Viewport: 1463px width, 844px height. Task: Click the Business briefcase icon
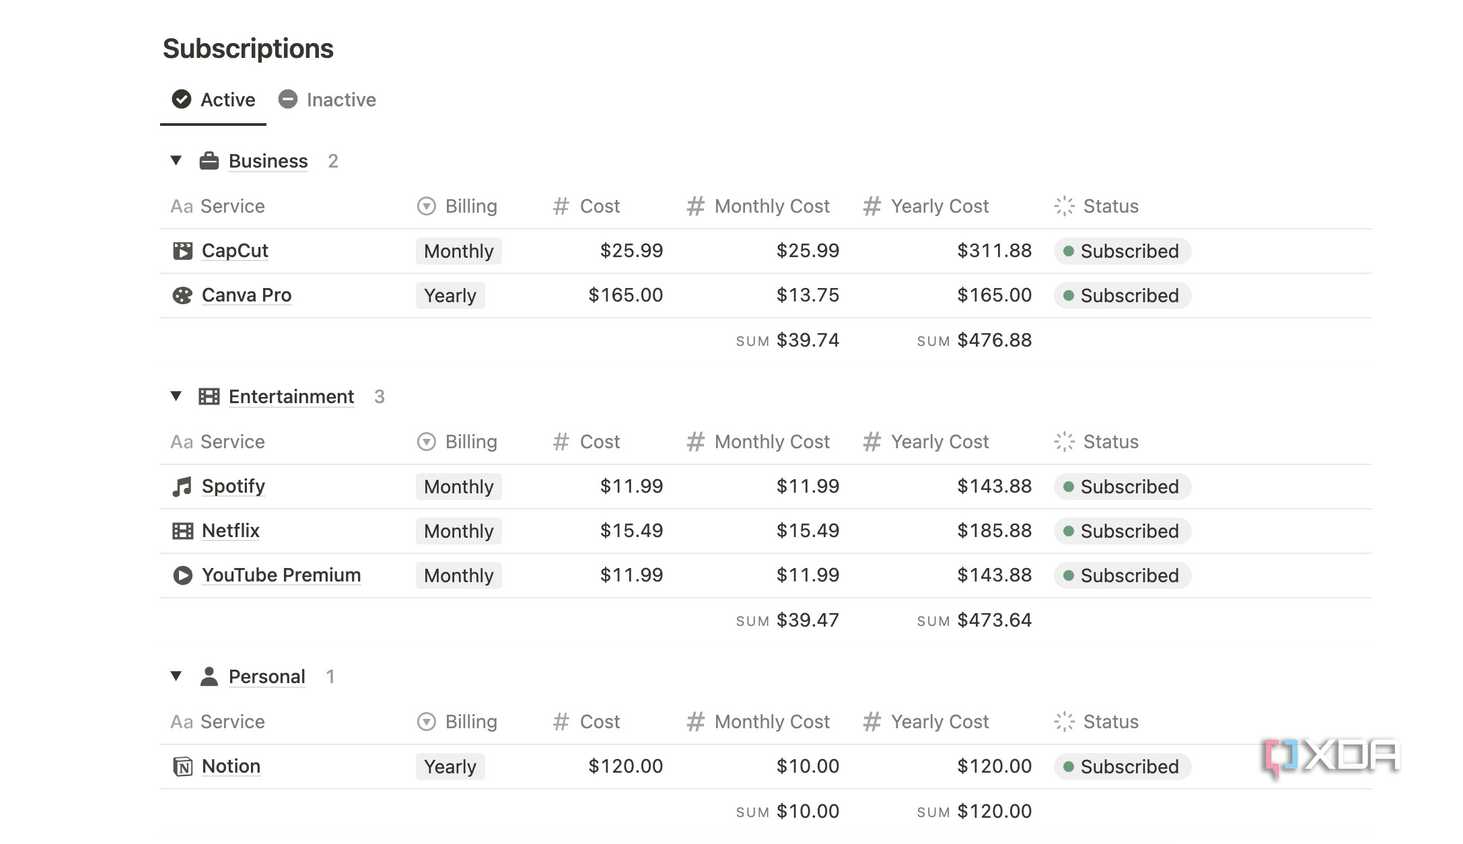(209, 160)
